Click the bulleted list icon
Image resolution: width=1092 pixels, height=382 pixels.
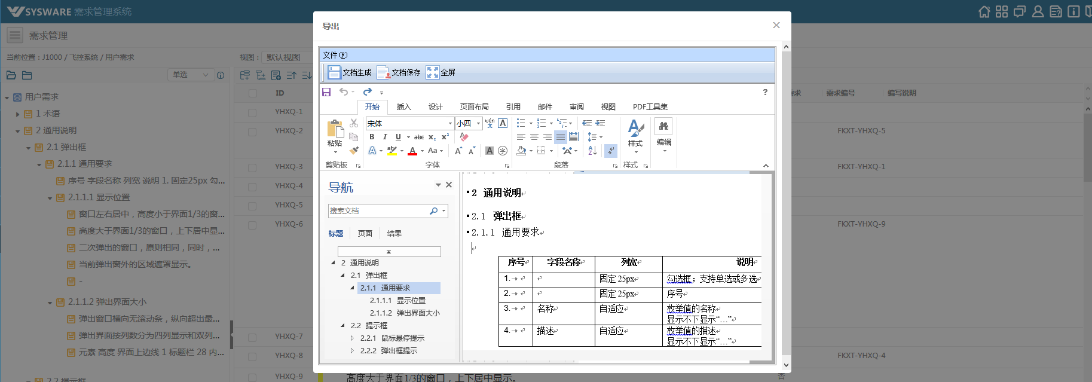tap(520, 123)
